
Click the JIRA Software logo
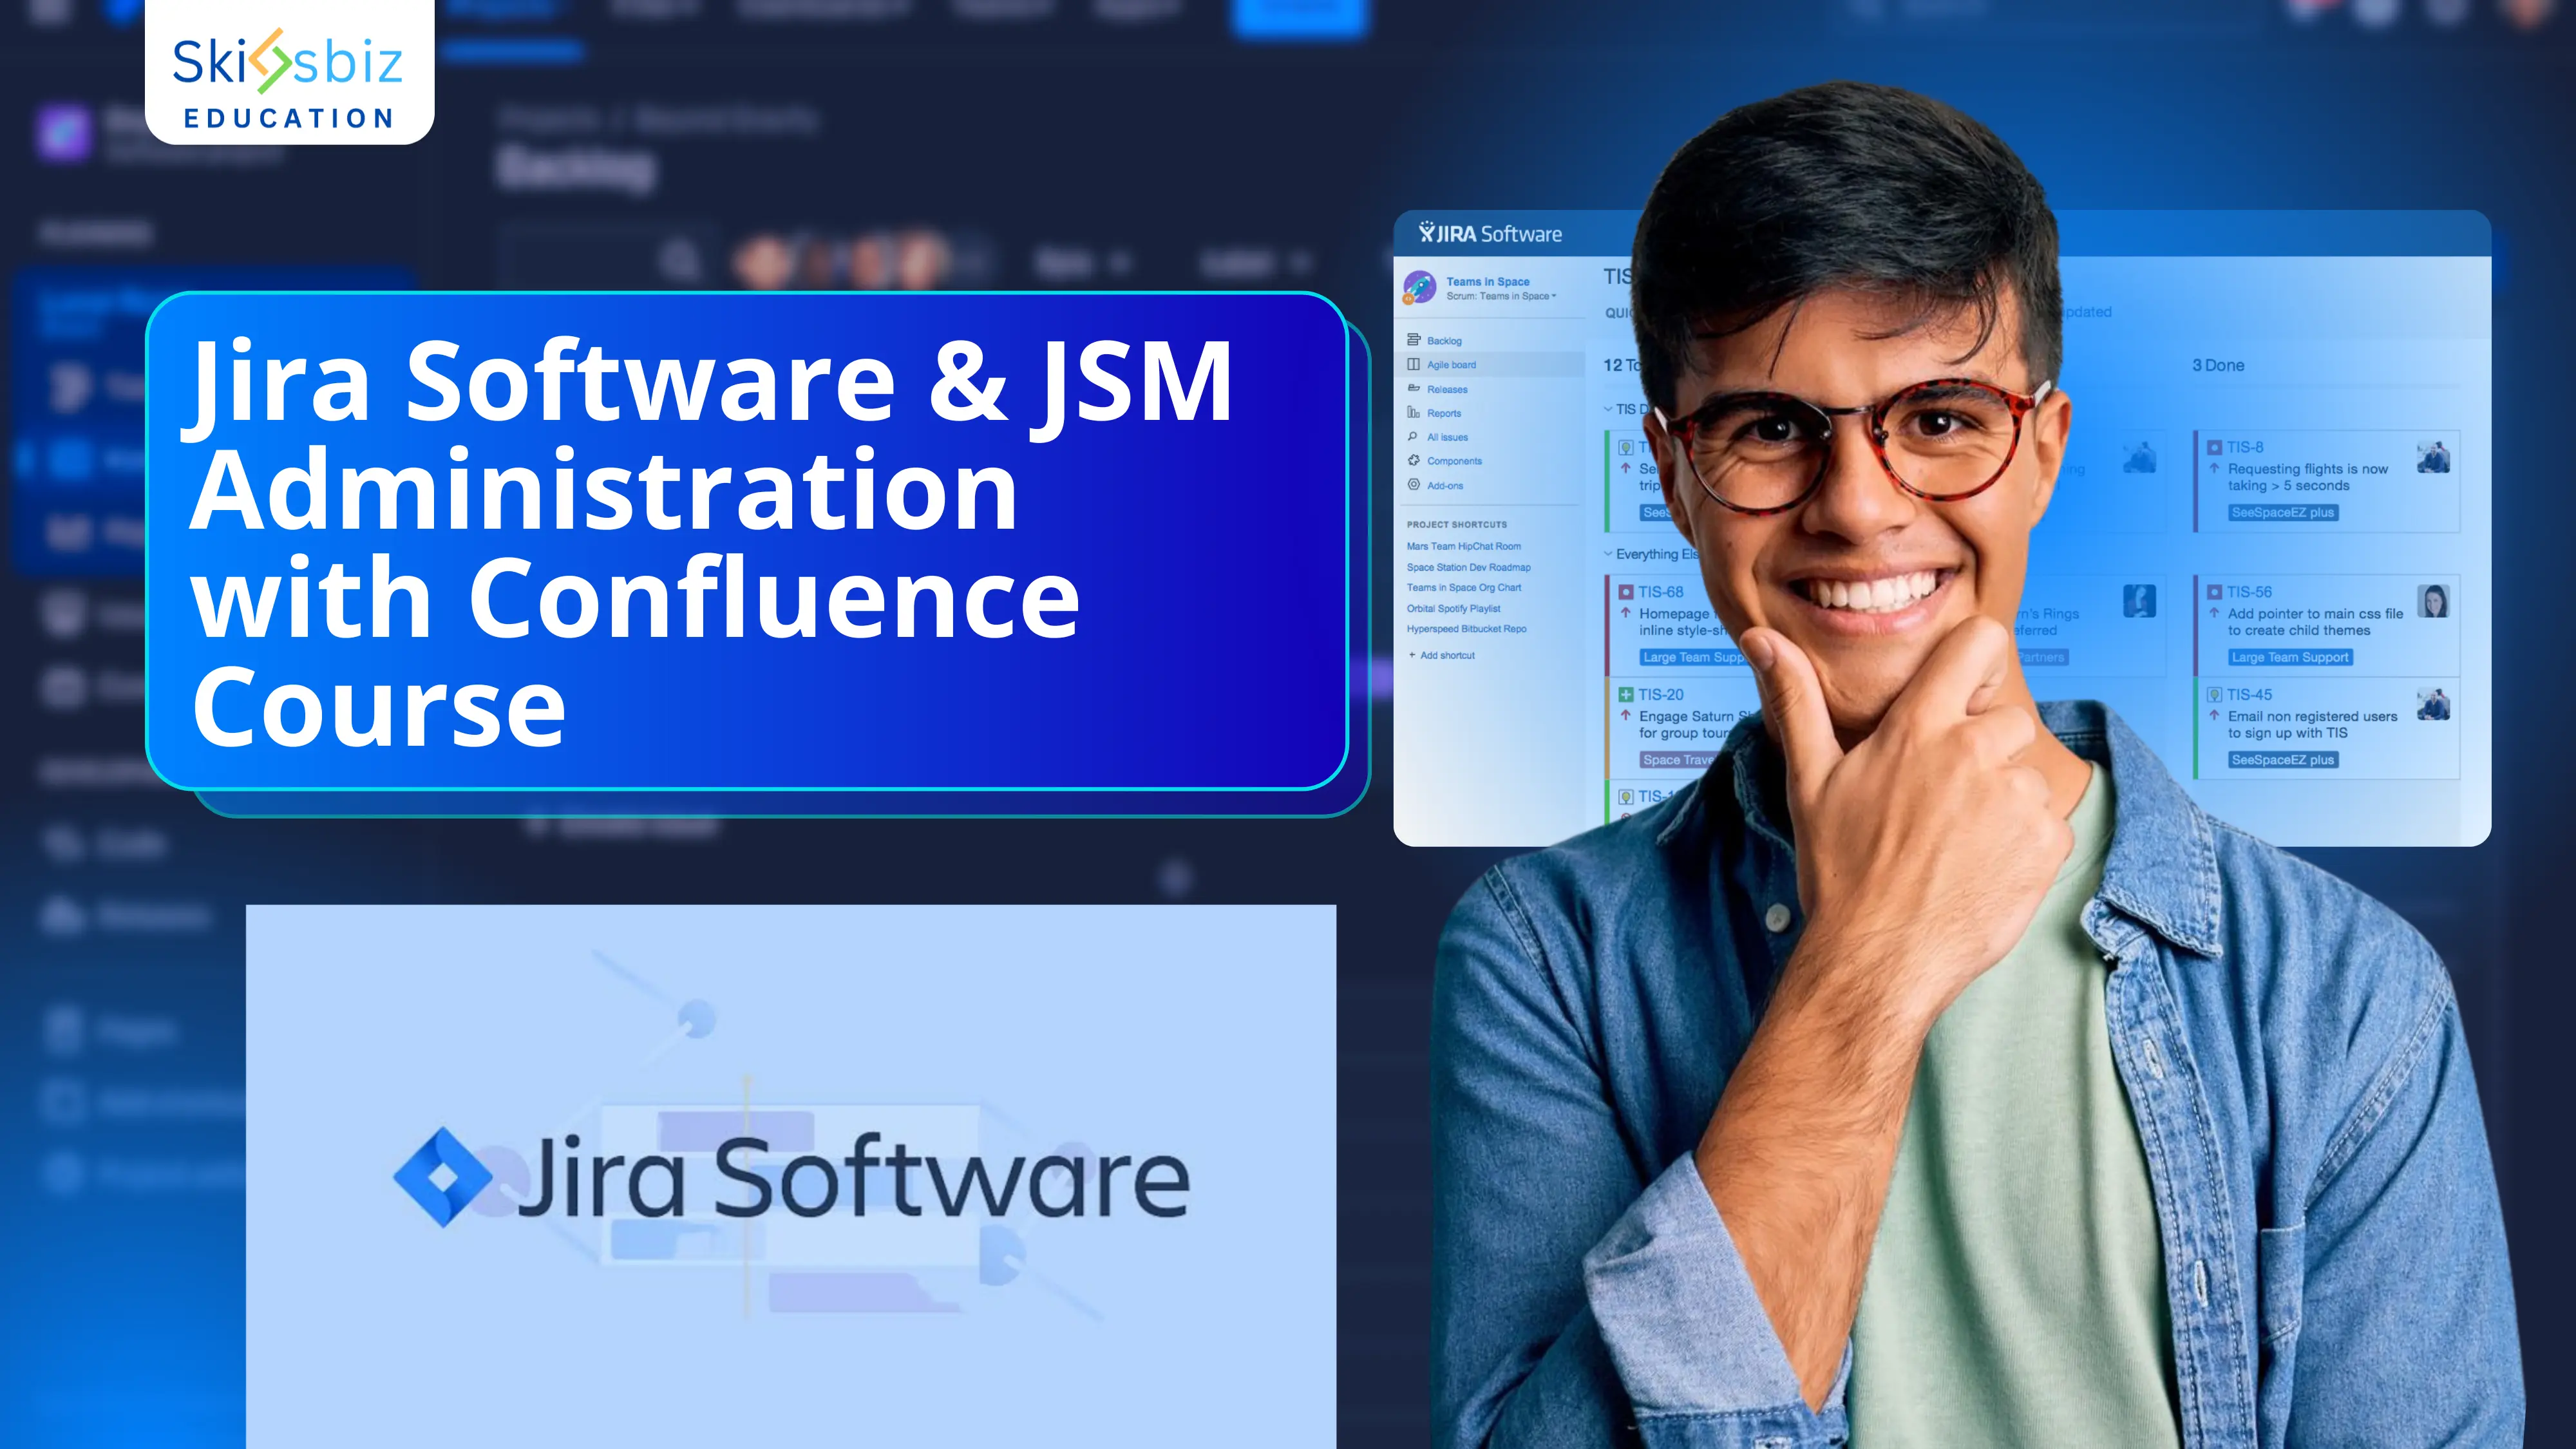click(x=1491, y=233)
